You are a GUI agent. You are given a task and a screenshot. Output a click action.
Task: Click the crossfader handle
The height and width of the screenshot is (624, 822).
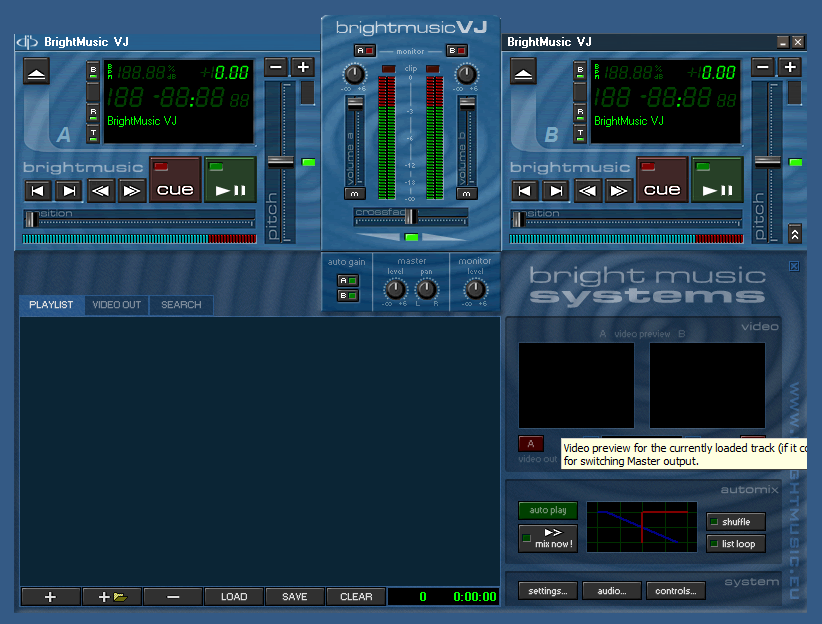pyautogui.click(x=412, y=216)
